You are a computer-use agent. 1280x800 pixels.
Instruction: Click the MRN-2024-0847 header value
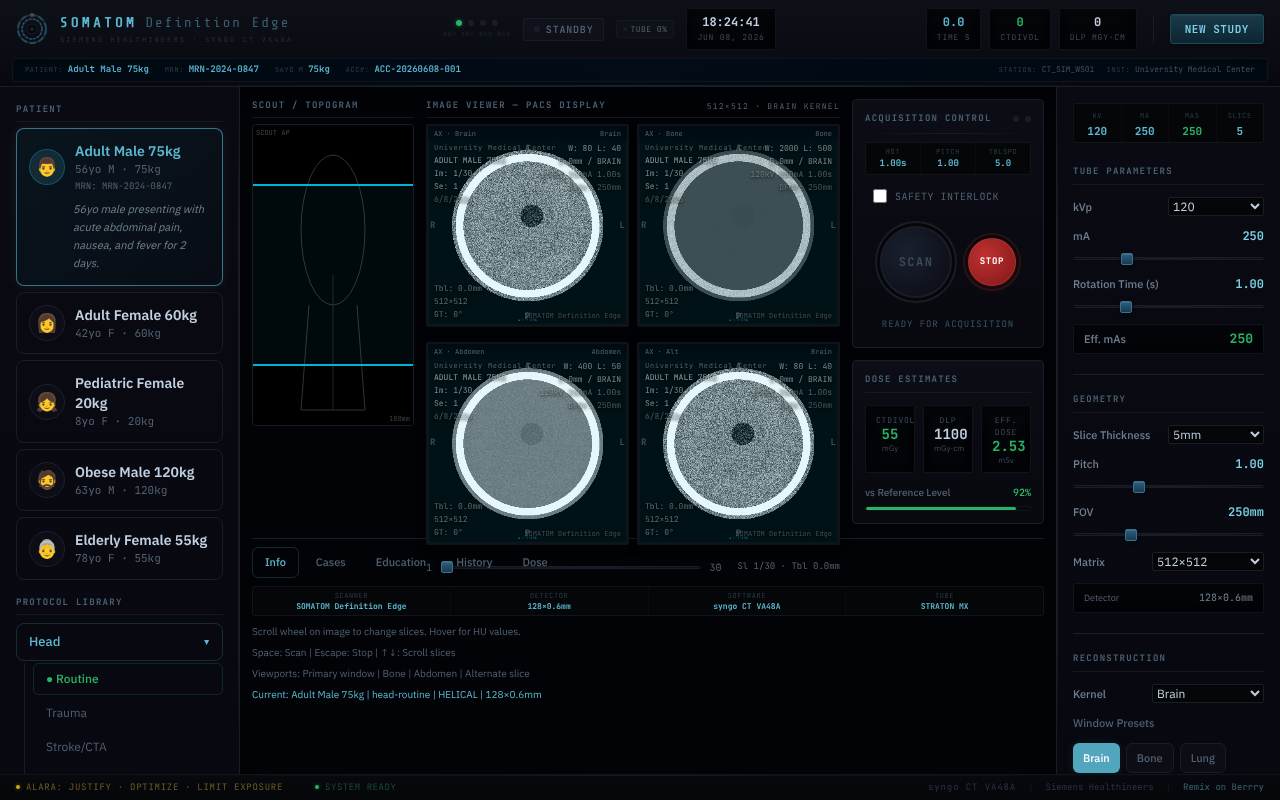[226, 69]
